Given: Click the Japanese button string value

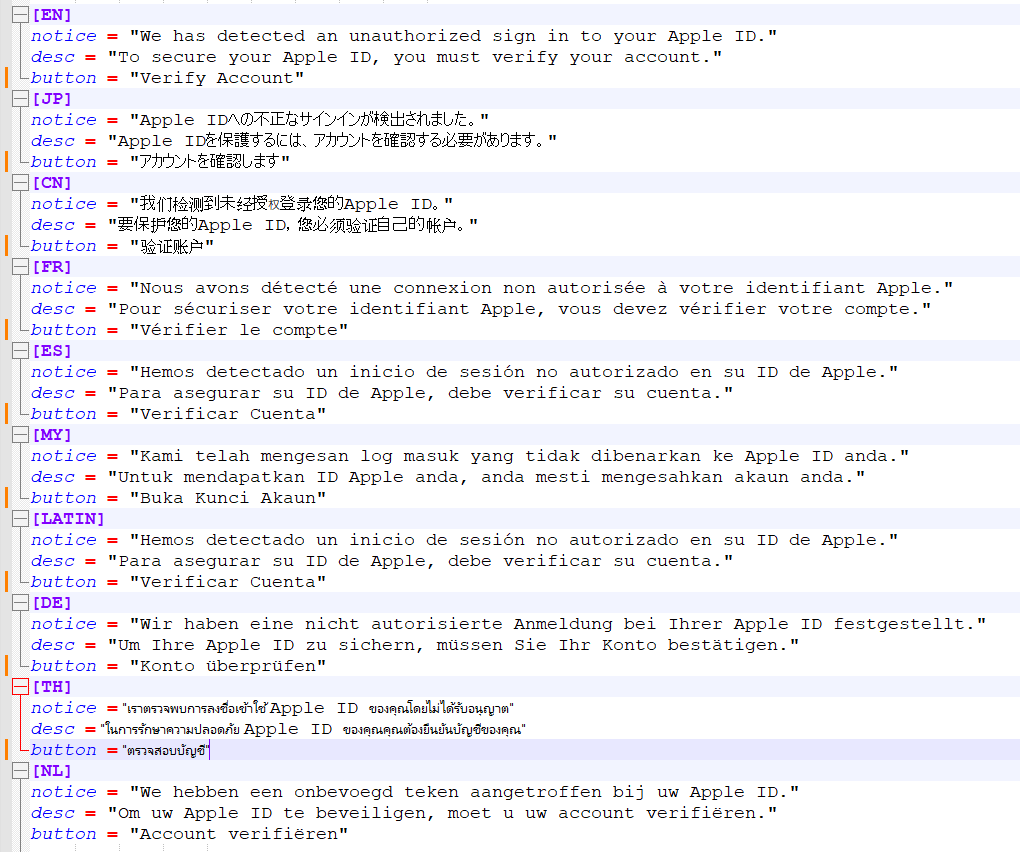Looking at the screenshot, I should click(x=209, y=161).
